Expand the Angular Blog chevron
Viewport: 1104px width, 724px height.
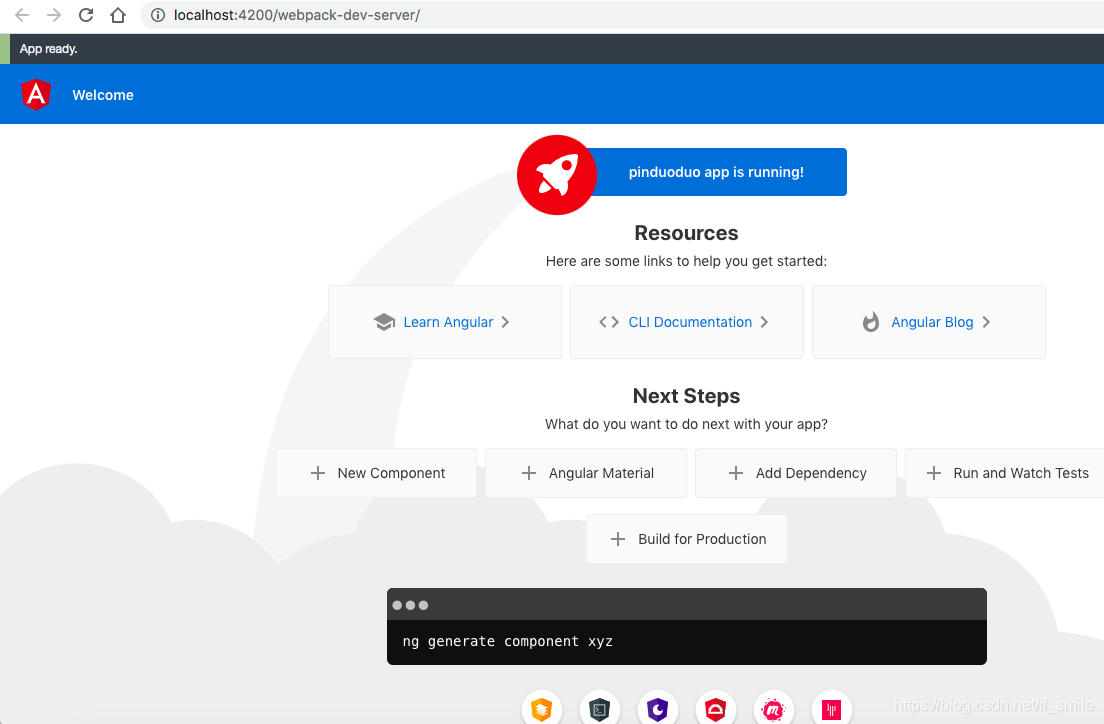[x=986, y=322]
